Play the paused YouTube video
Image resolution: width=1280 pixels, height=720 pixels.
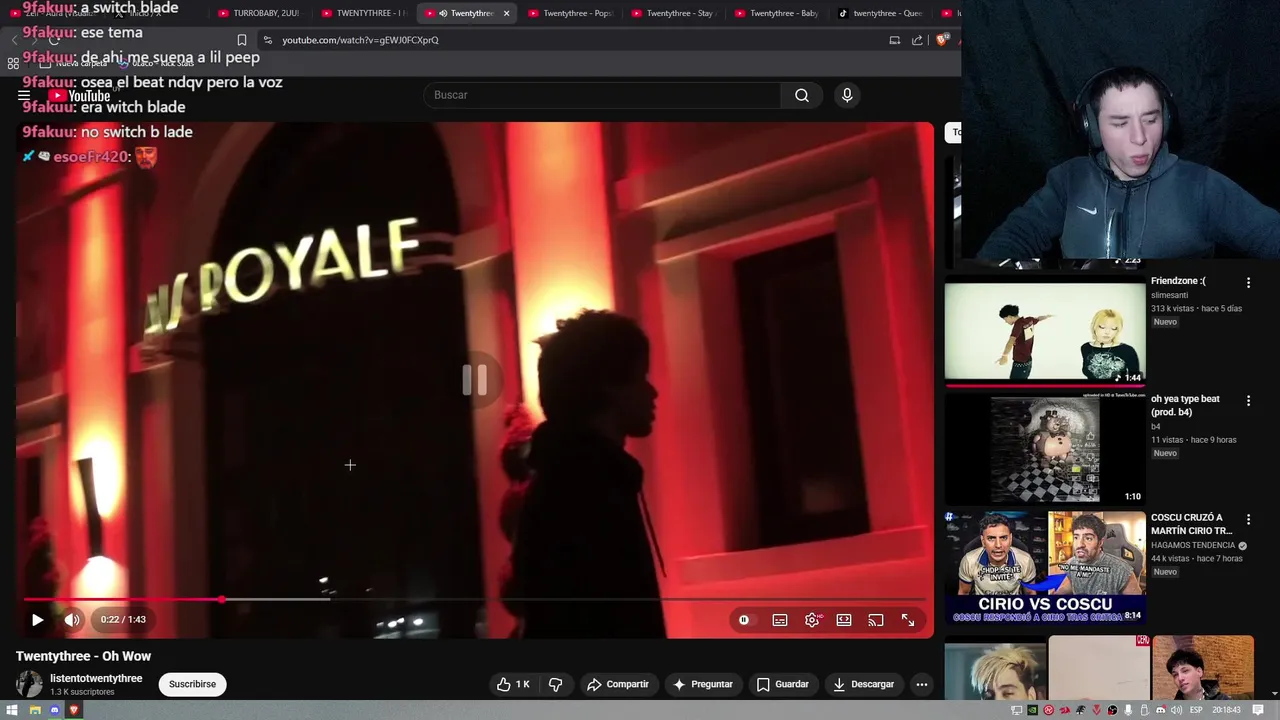[37, 620]
